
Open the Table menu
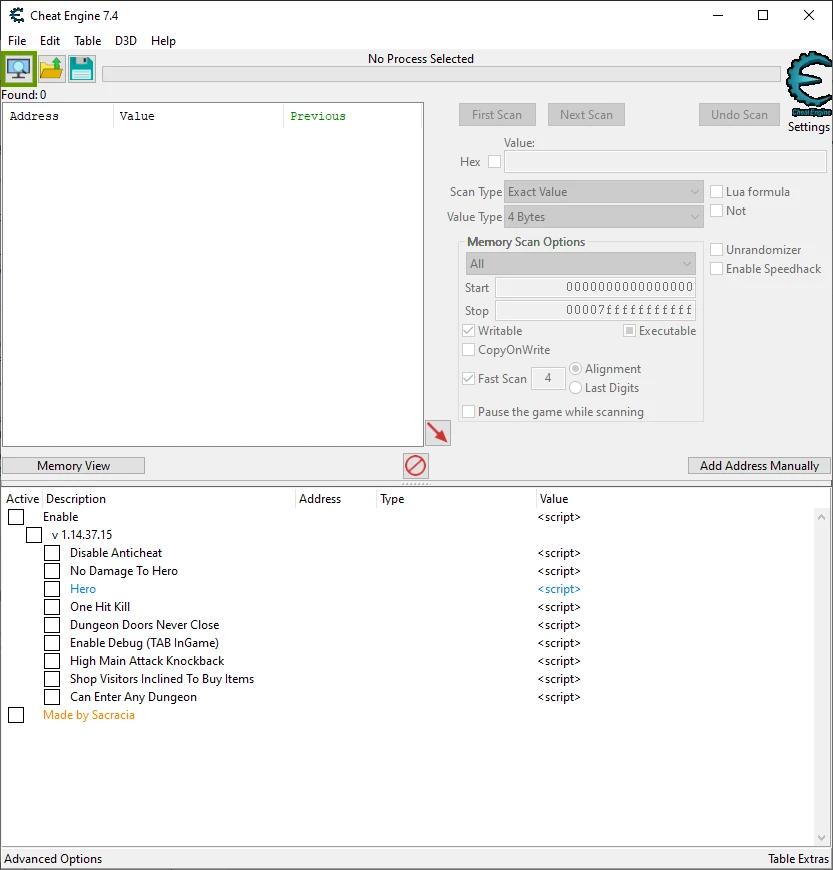click(x=88, y=41)
